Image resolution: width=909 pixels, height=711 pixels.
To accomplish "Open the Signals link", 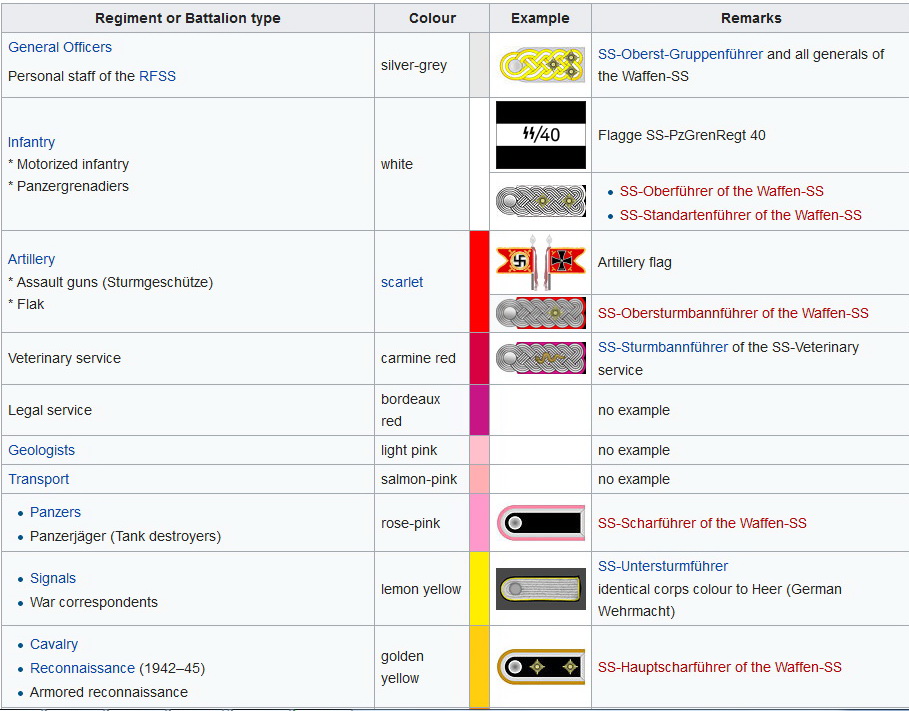I will tap(52, 578).
